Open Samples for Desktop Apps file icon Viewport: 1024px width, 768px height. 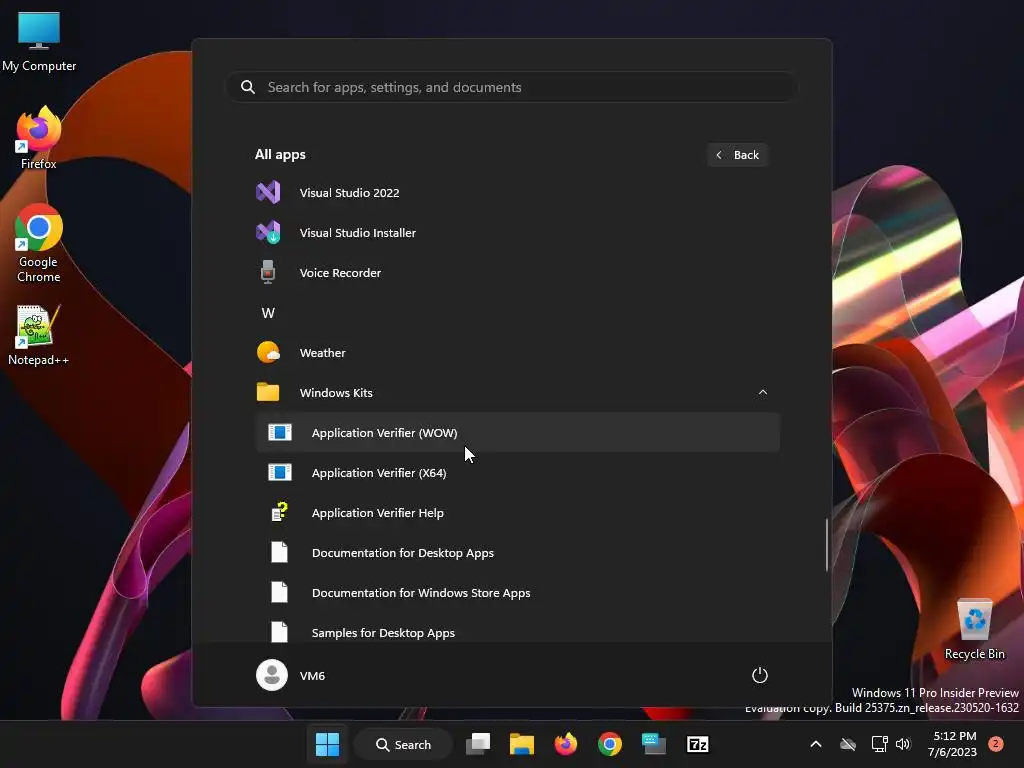[280, 632]
